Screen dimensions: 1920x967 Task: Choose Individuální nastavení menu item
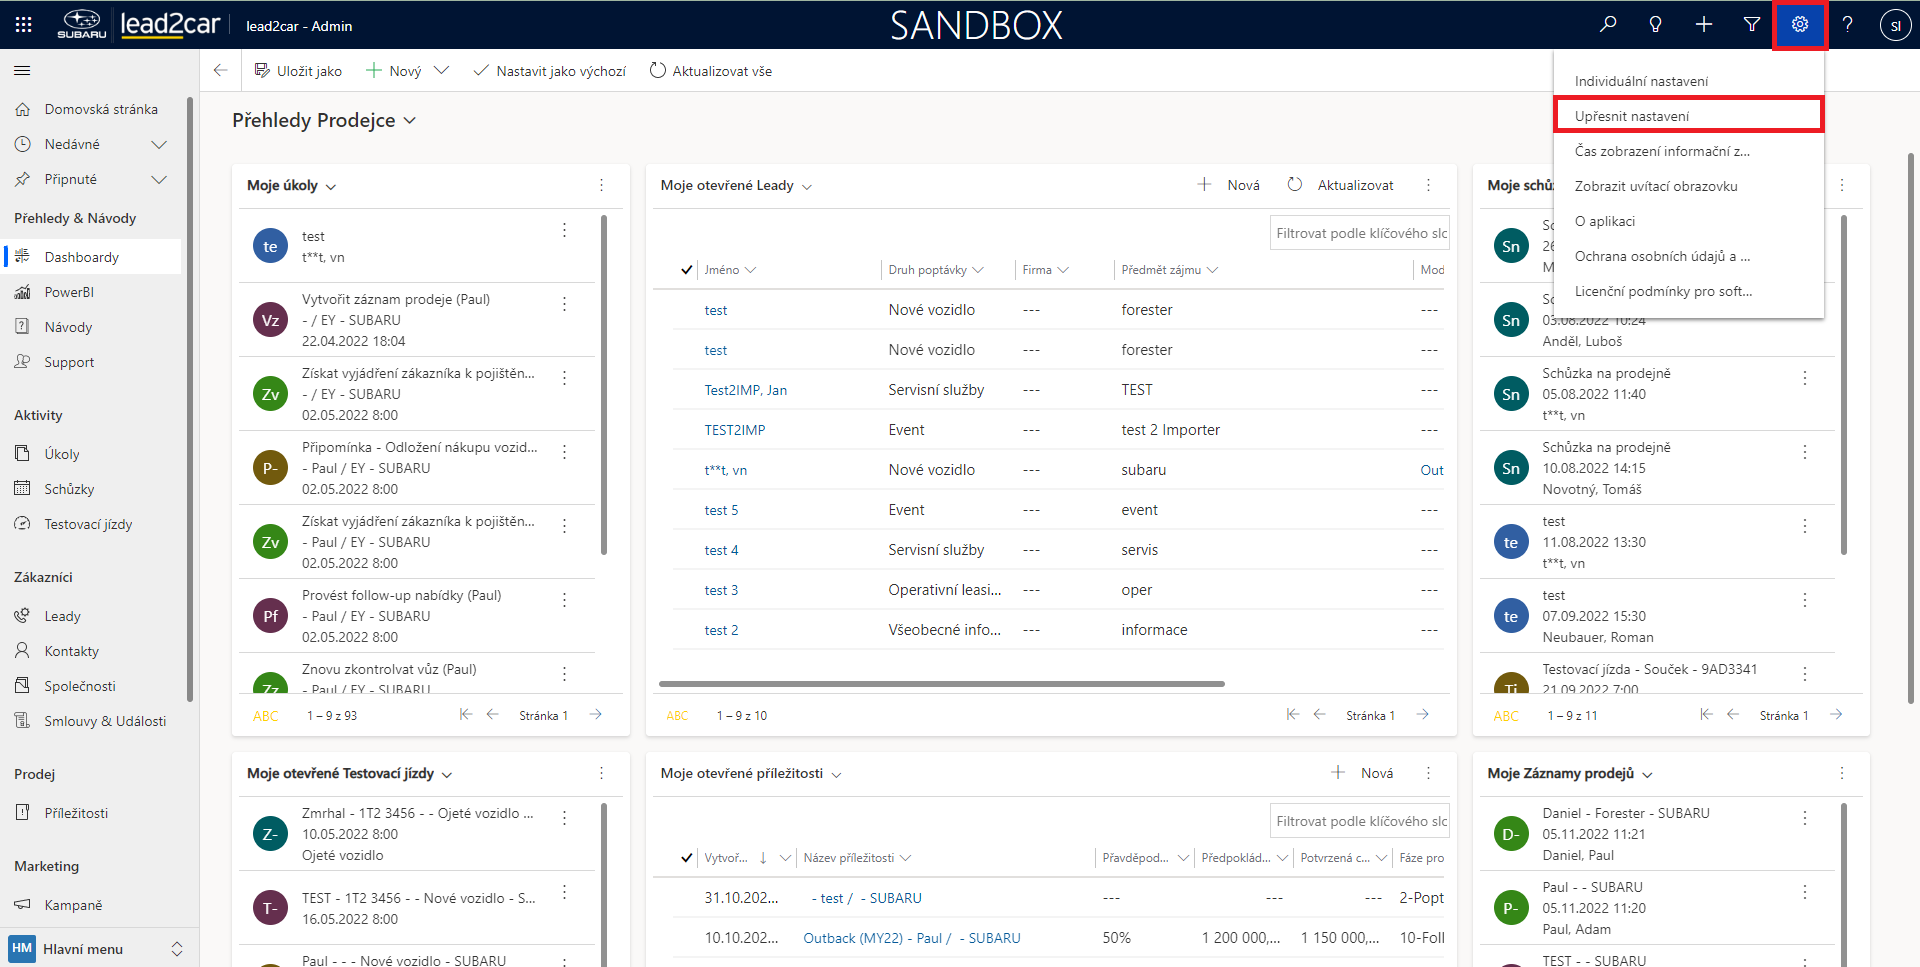(1641, 81)
